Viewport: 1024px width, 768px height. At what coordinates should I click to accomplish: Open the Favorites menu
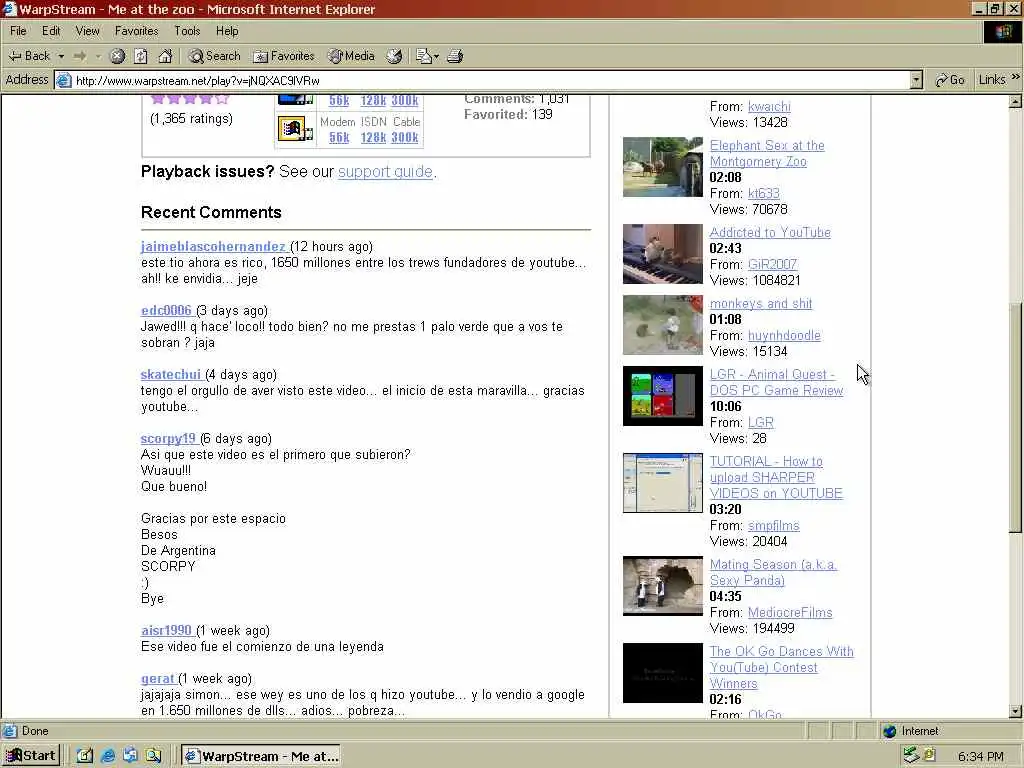click(136, 31)
